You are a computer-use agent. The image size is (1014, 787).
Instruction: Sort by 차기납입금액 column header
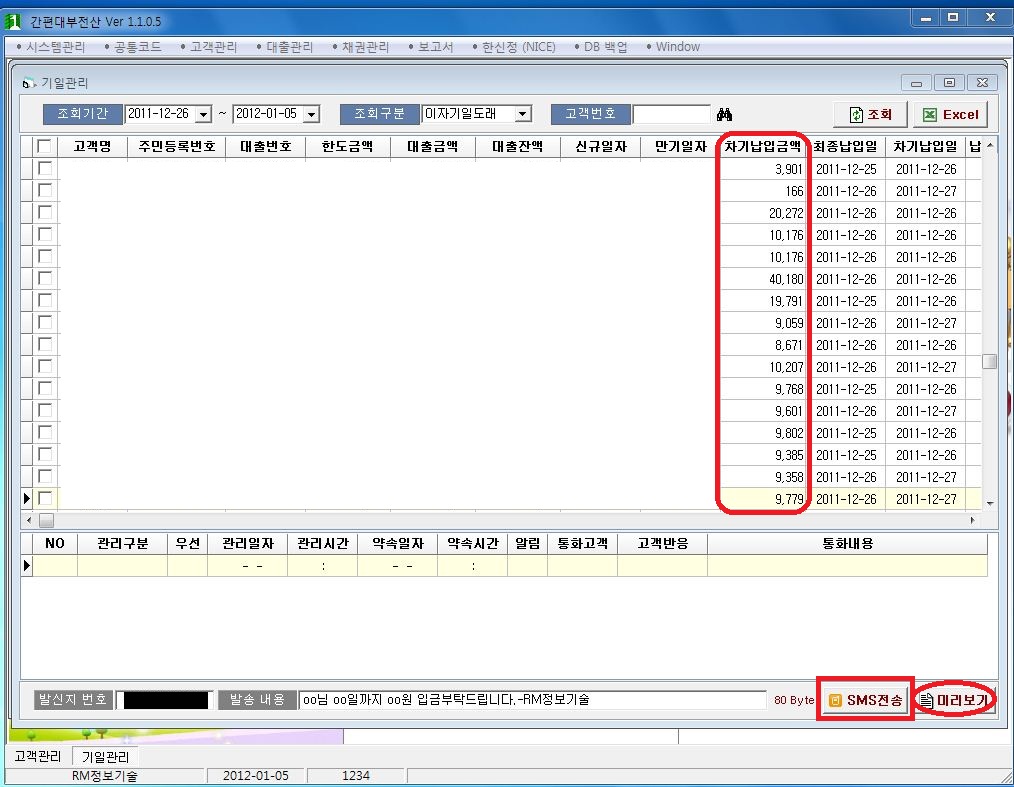(763, 147)
